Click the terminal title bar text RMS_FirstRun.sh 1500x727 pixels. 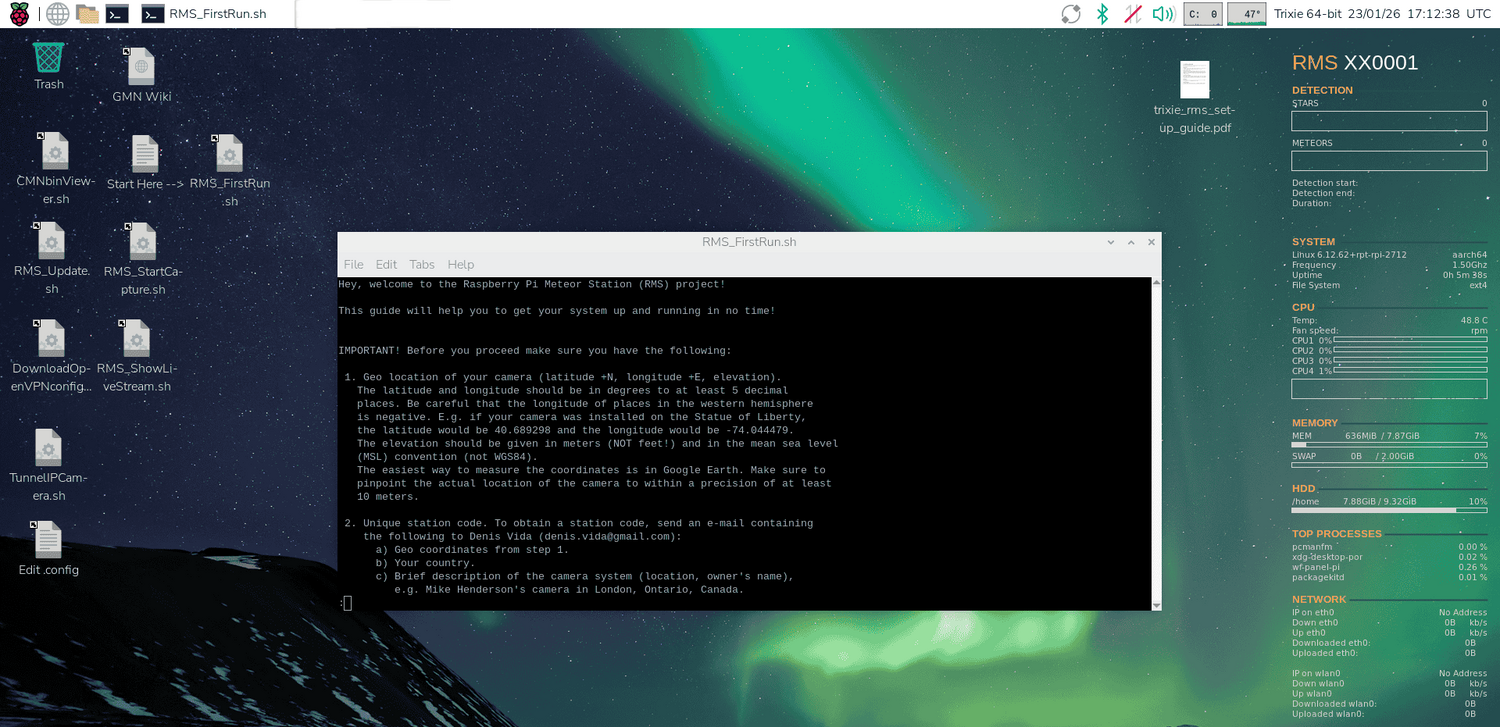(x=749, y=242)
